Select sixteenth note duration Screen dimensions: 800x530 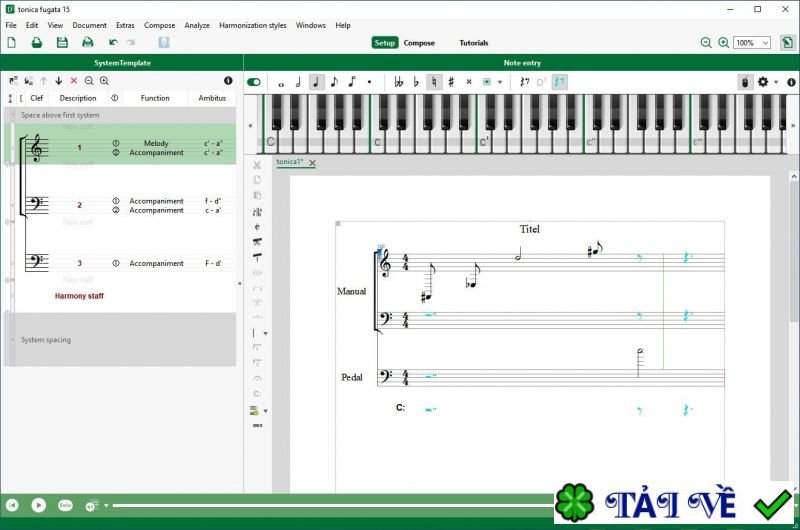tap(352, 82)
